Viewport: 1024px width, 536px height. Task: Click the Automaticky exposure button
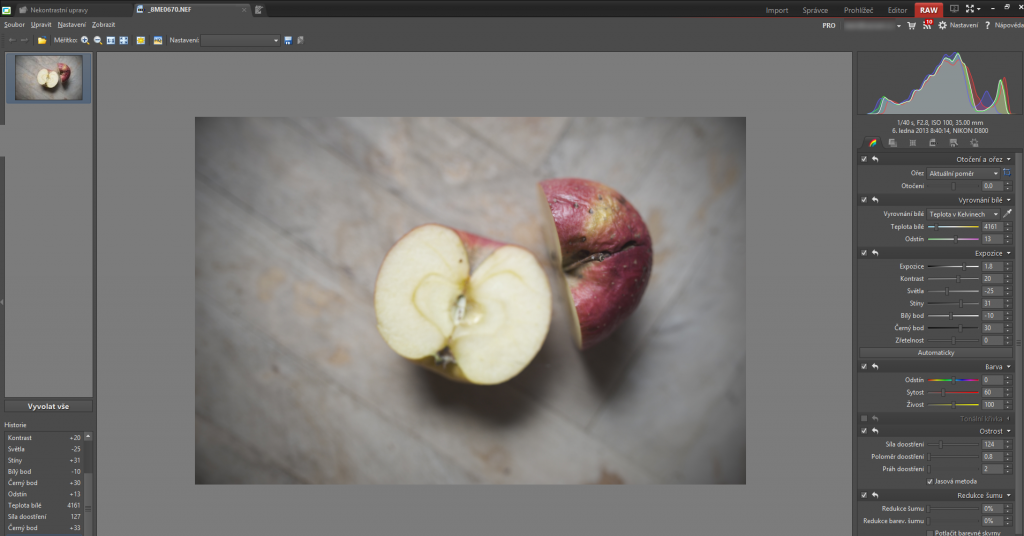(x=936, y=353)
